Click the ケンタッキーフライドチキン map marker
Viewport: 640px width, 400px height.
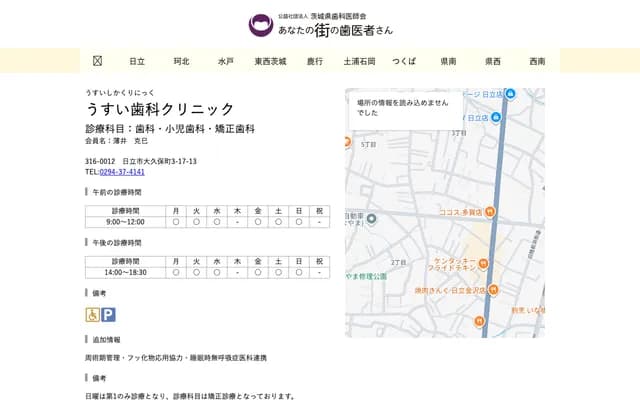tap(483, 263)
